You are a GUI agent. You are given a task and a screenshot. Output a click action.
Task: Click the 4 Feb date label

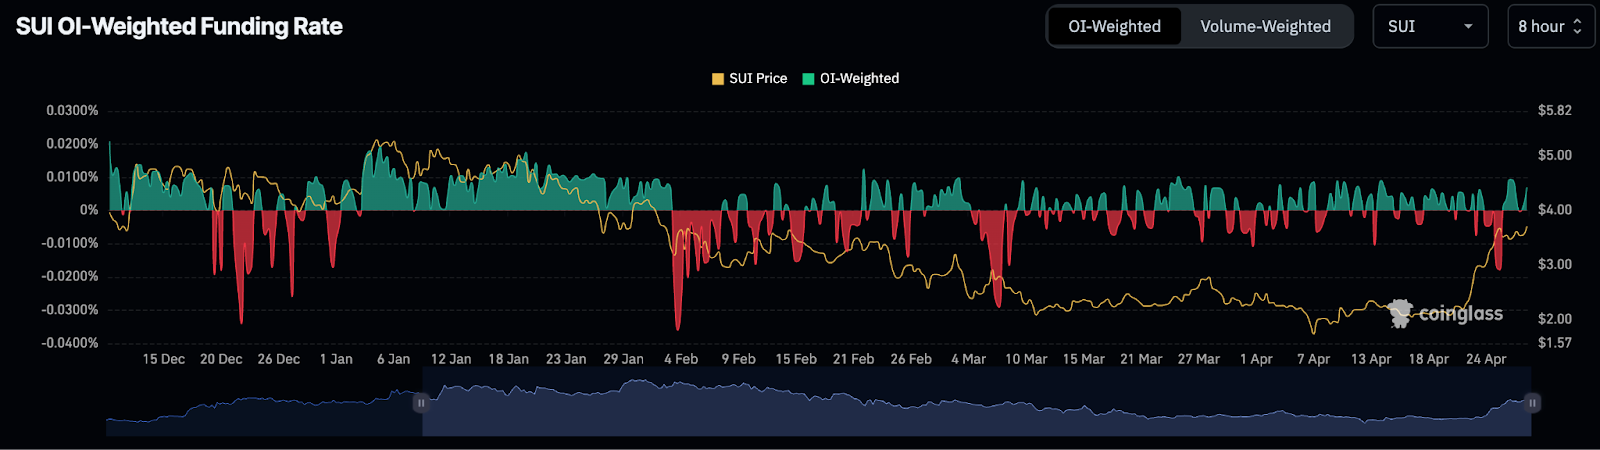681,359
